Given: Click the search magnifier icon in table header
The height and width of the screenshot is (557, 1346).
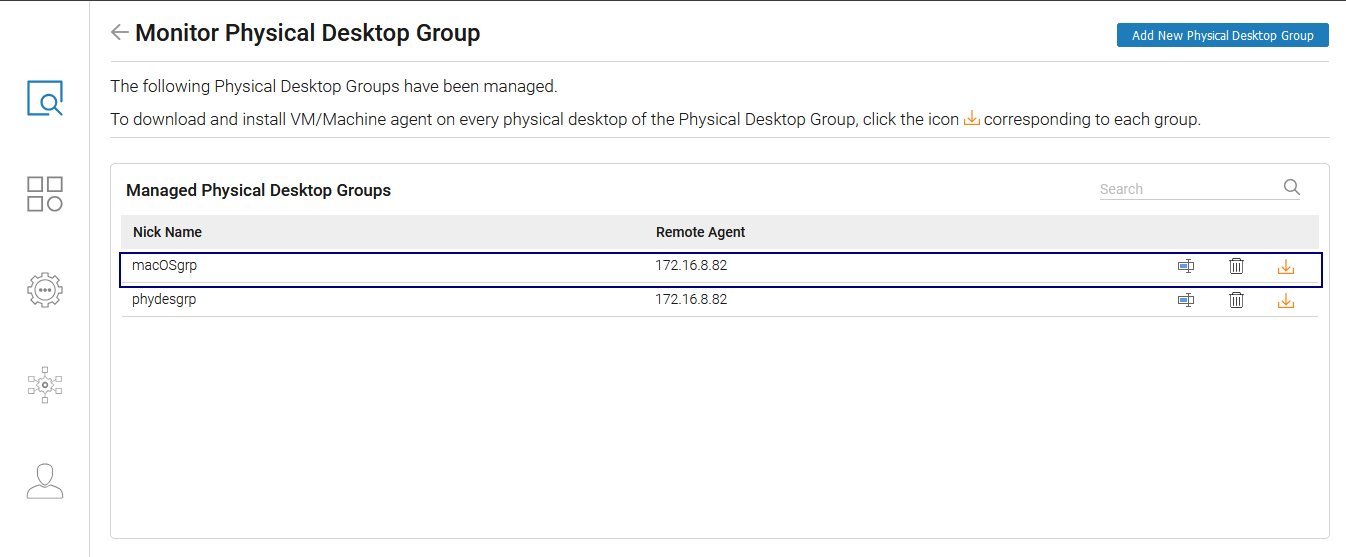Looking at the screenshot, I should [1291, 187].
